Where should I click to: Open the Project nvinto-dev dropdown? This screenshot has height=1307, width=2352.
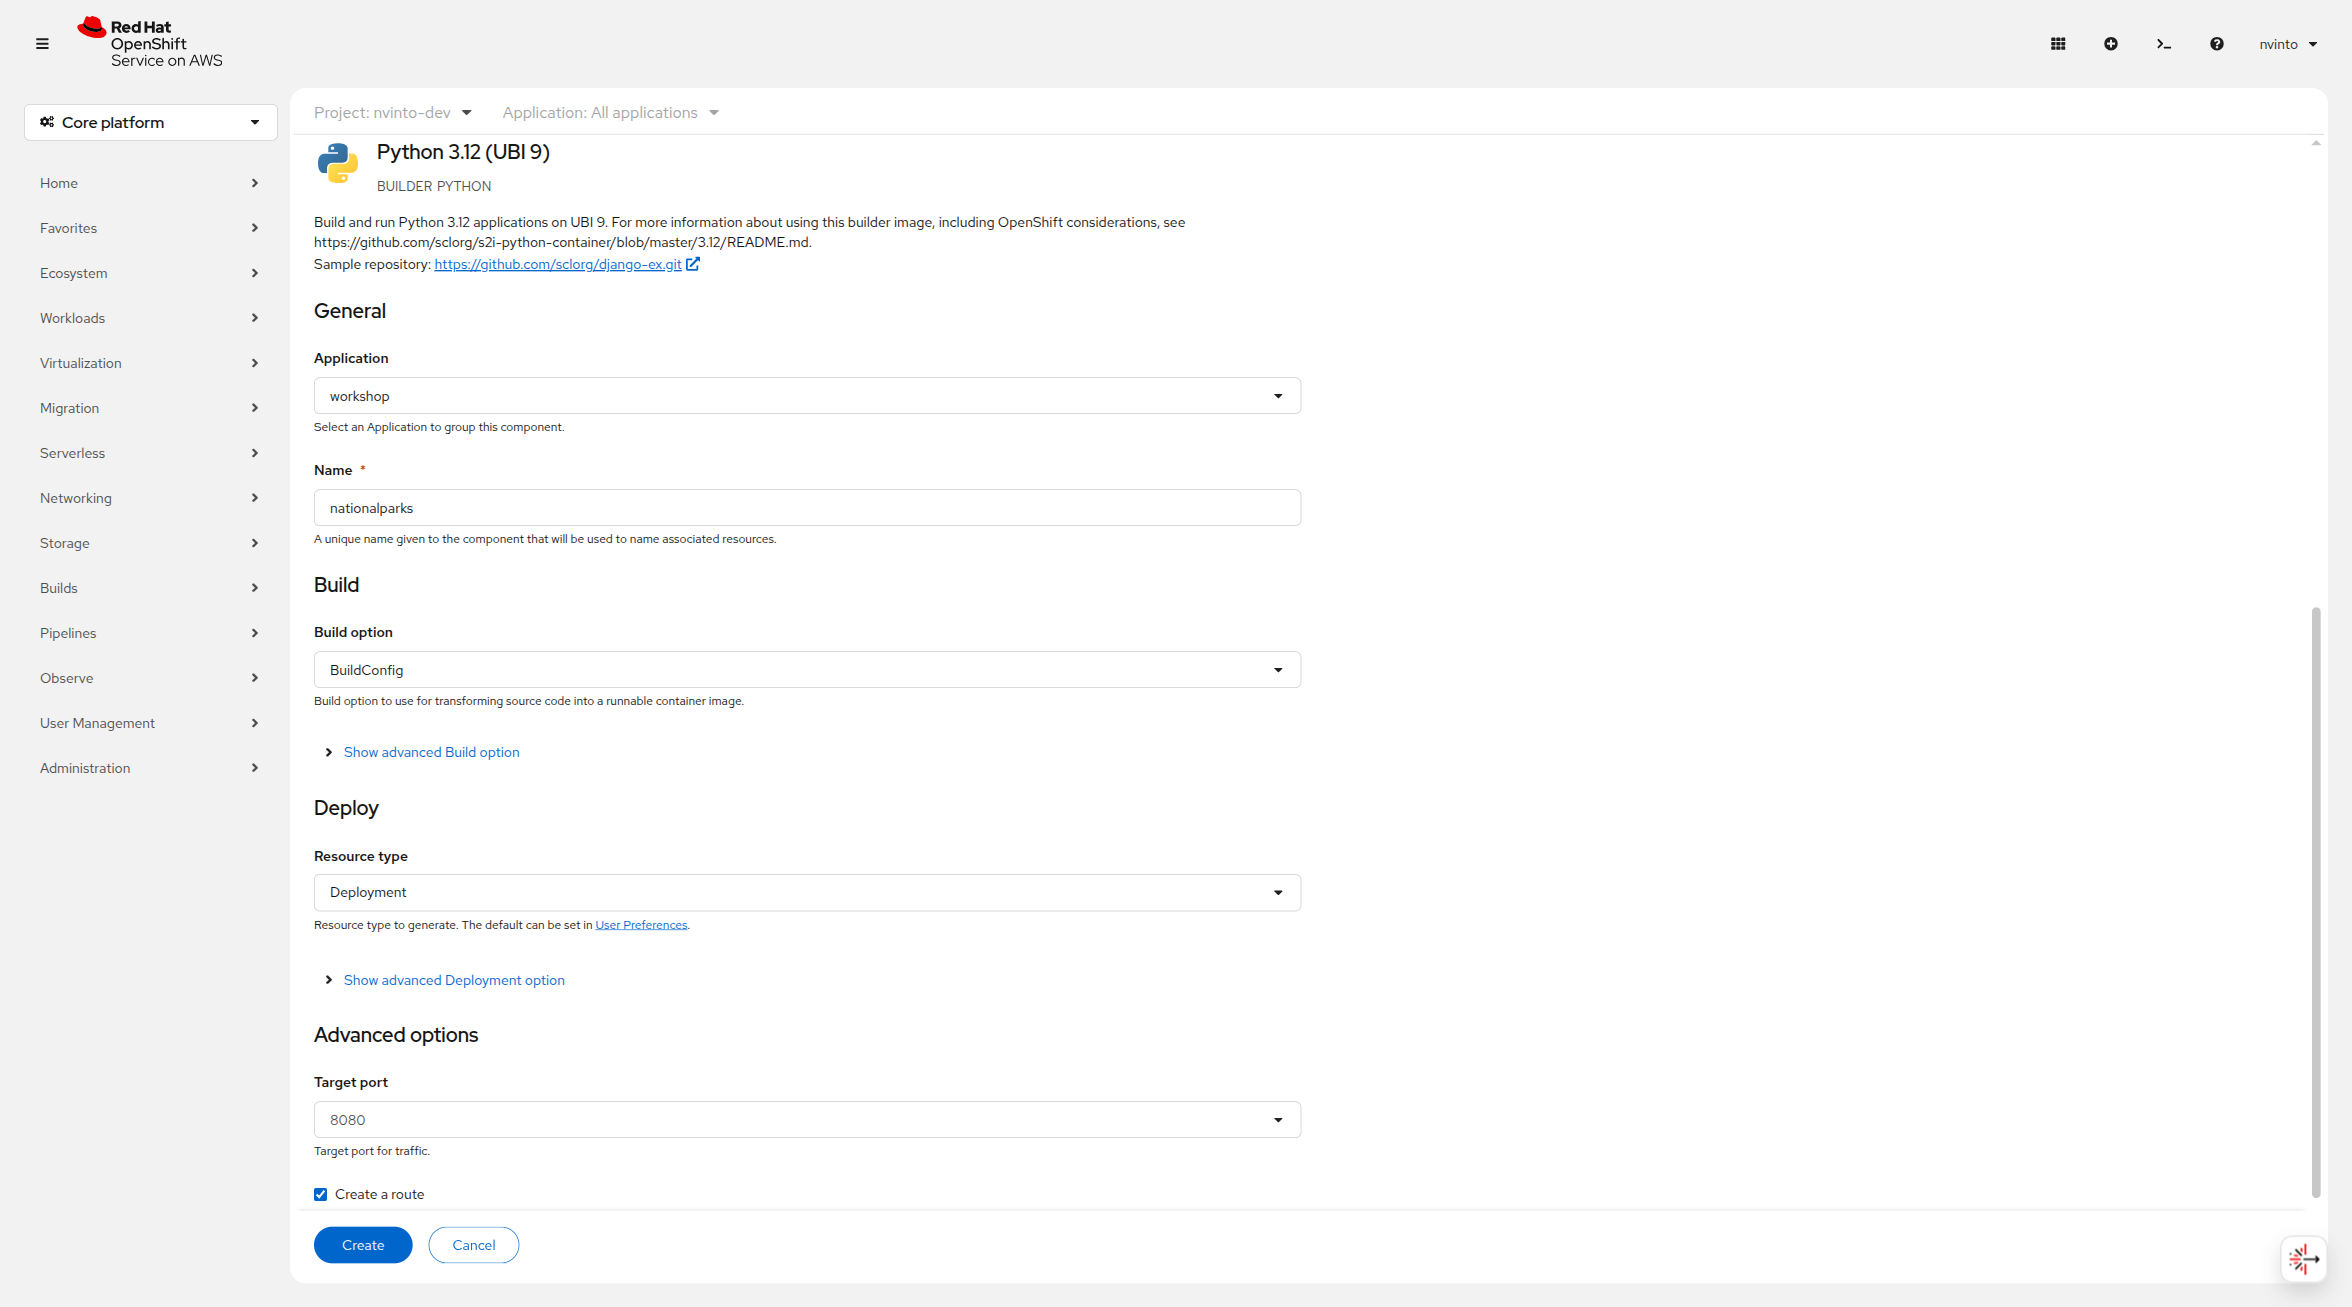point(393,112)
